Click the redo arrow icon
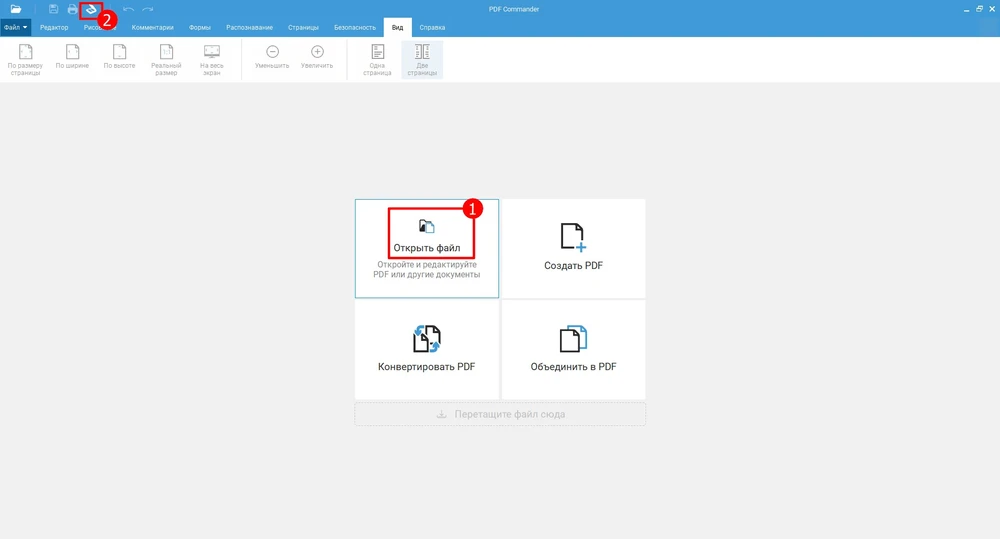 (x=148, y=9)
